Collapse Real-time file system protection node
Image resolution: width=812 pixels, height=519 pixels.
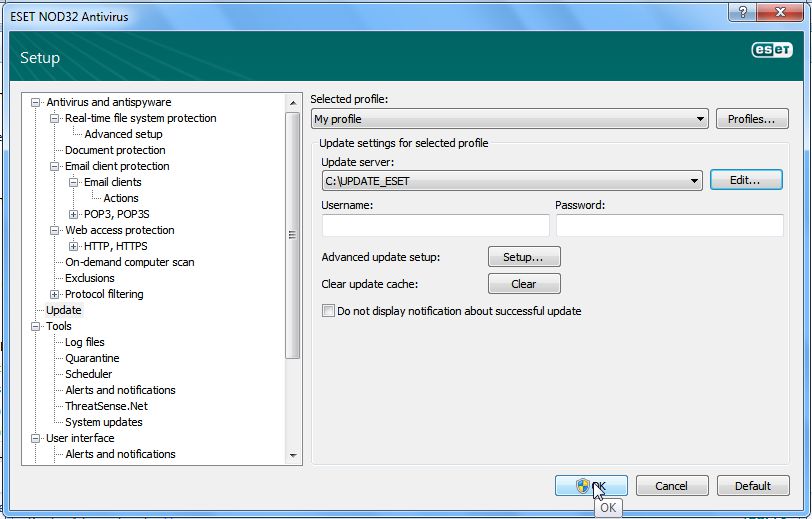pos(54,119)
